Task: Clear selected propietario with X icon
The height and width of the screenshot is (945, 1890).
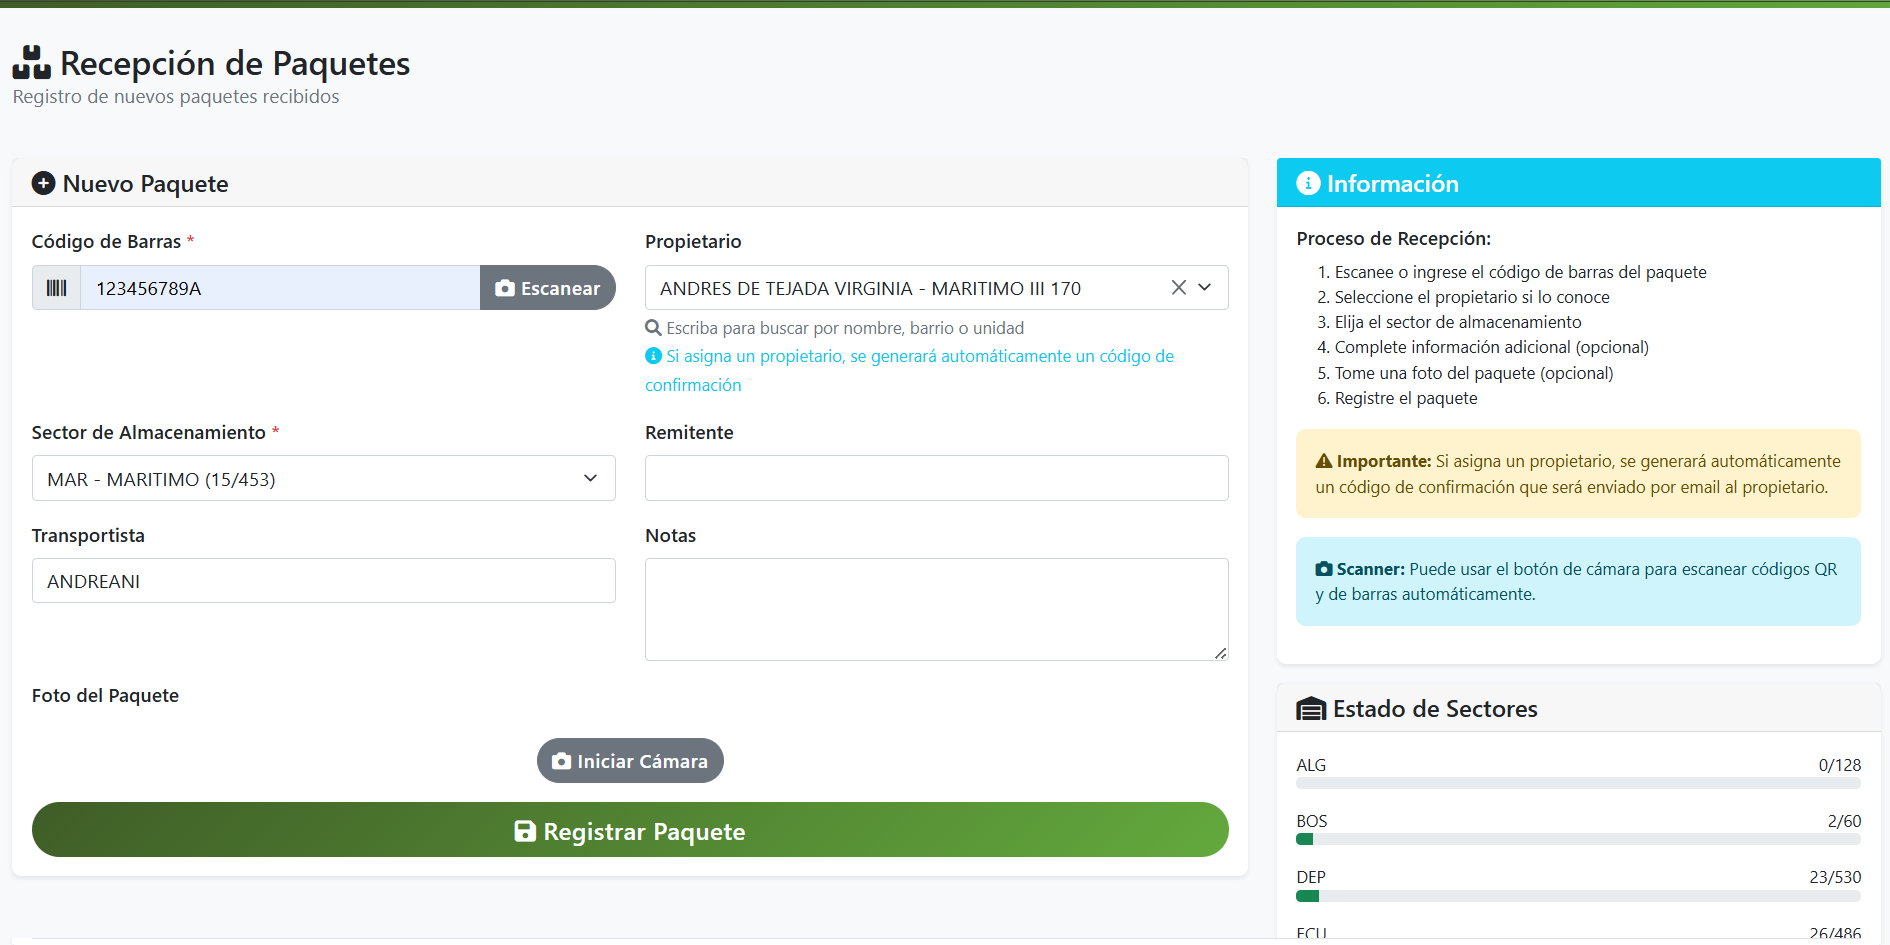Action: click(x=1179, y=288)
